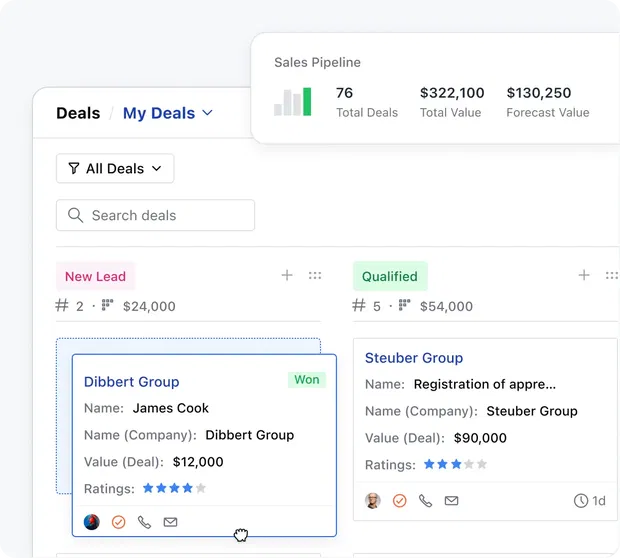Click 'Registration of appre...' deal name
This screenshot has width=620, height=558.
pyautogui.click(x=485, y=384)
